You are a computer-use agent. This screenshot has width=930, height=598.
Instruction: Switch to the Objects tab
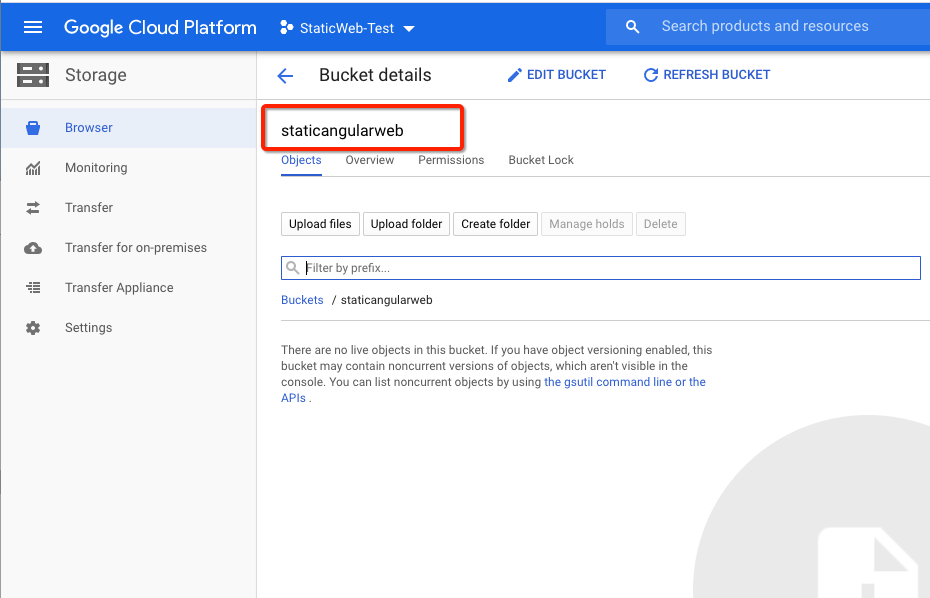tap(301, 160)
